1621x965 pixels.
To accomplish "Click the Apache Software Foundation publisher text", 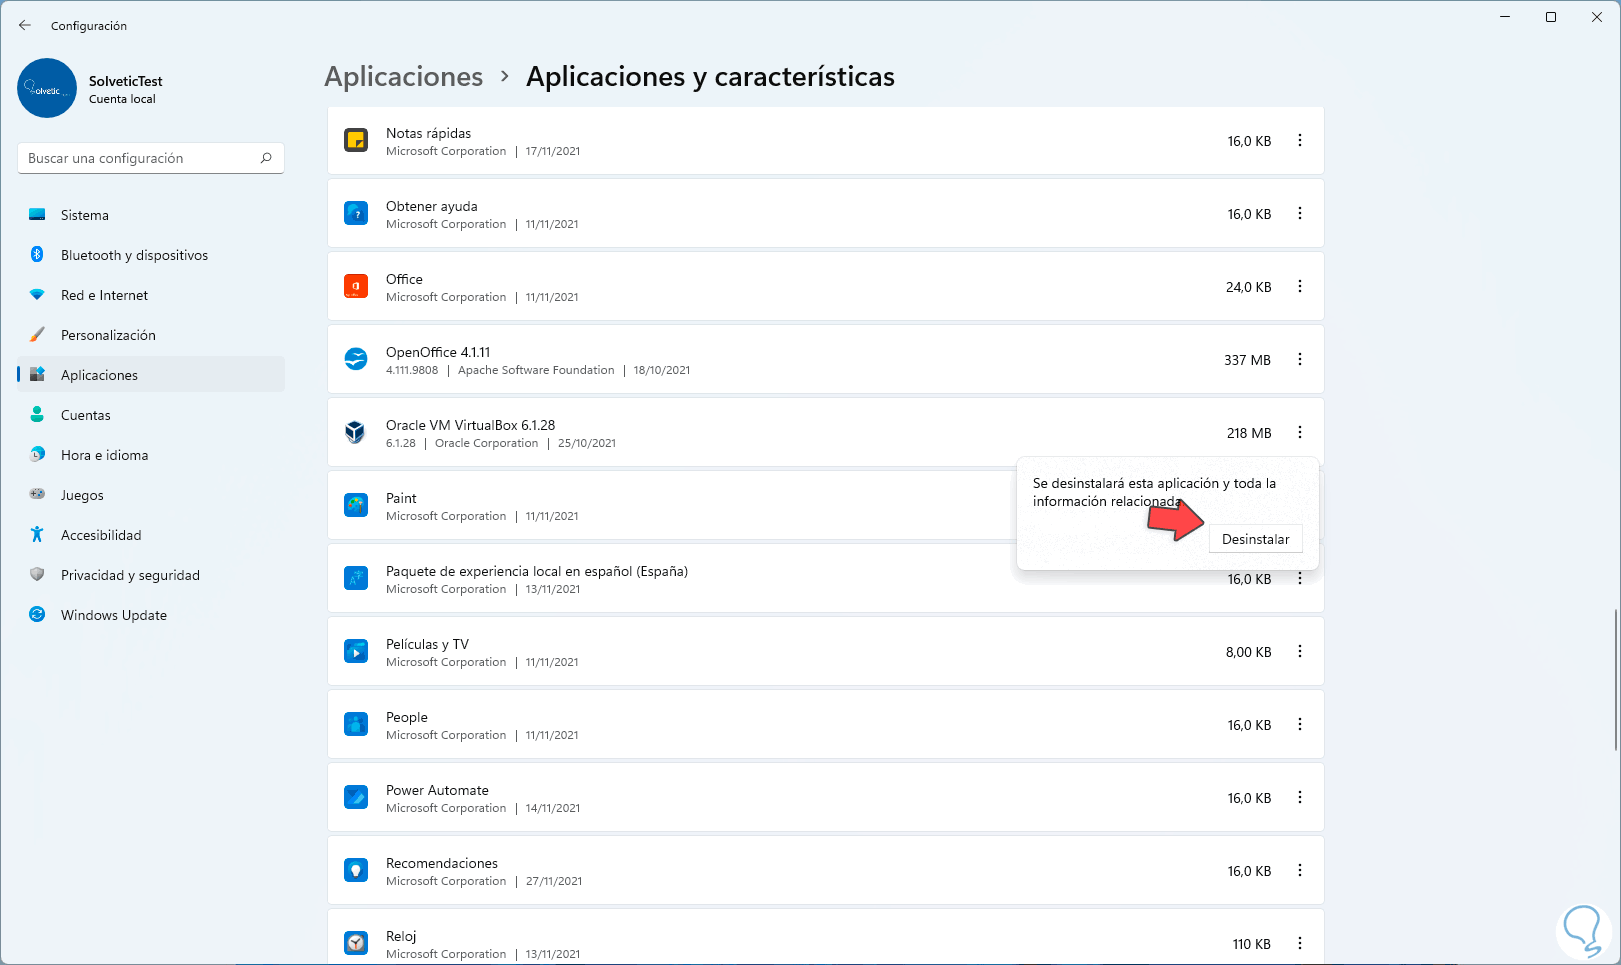I will point(536,370).
